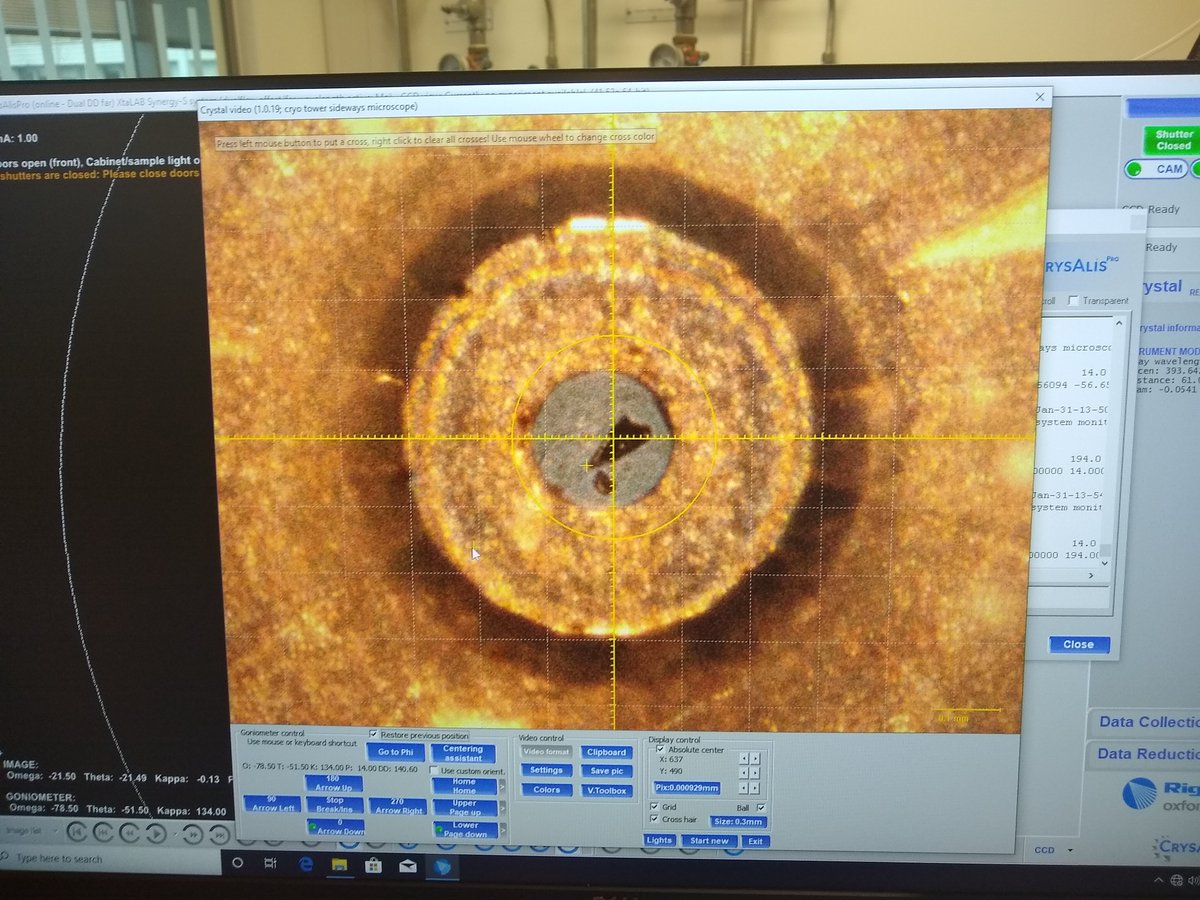Toggle Restore previous position checkbox
The width and height of the screenshot is (1200, 900).
tap(373, 735)
